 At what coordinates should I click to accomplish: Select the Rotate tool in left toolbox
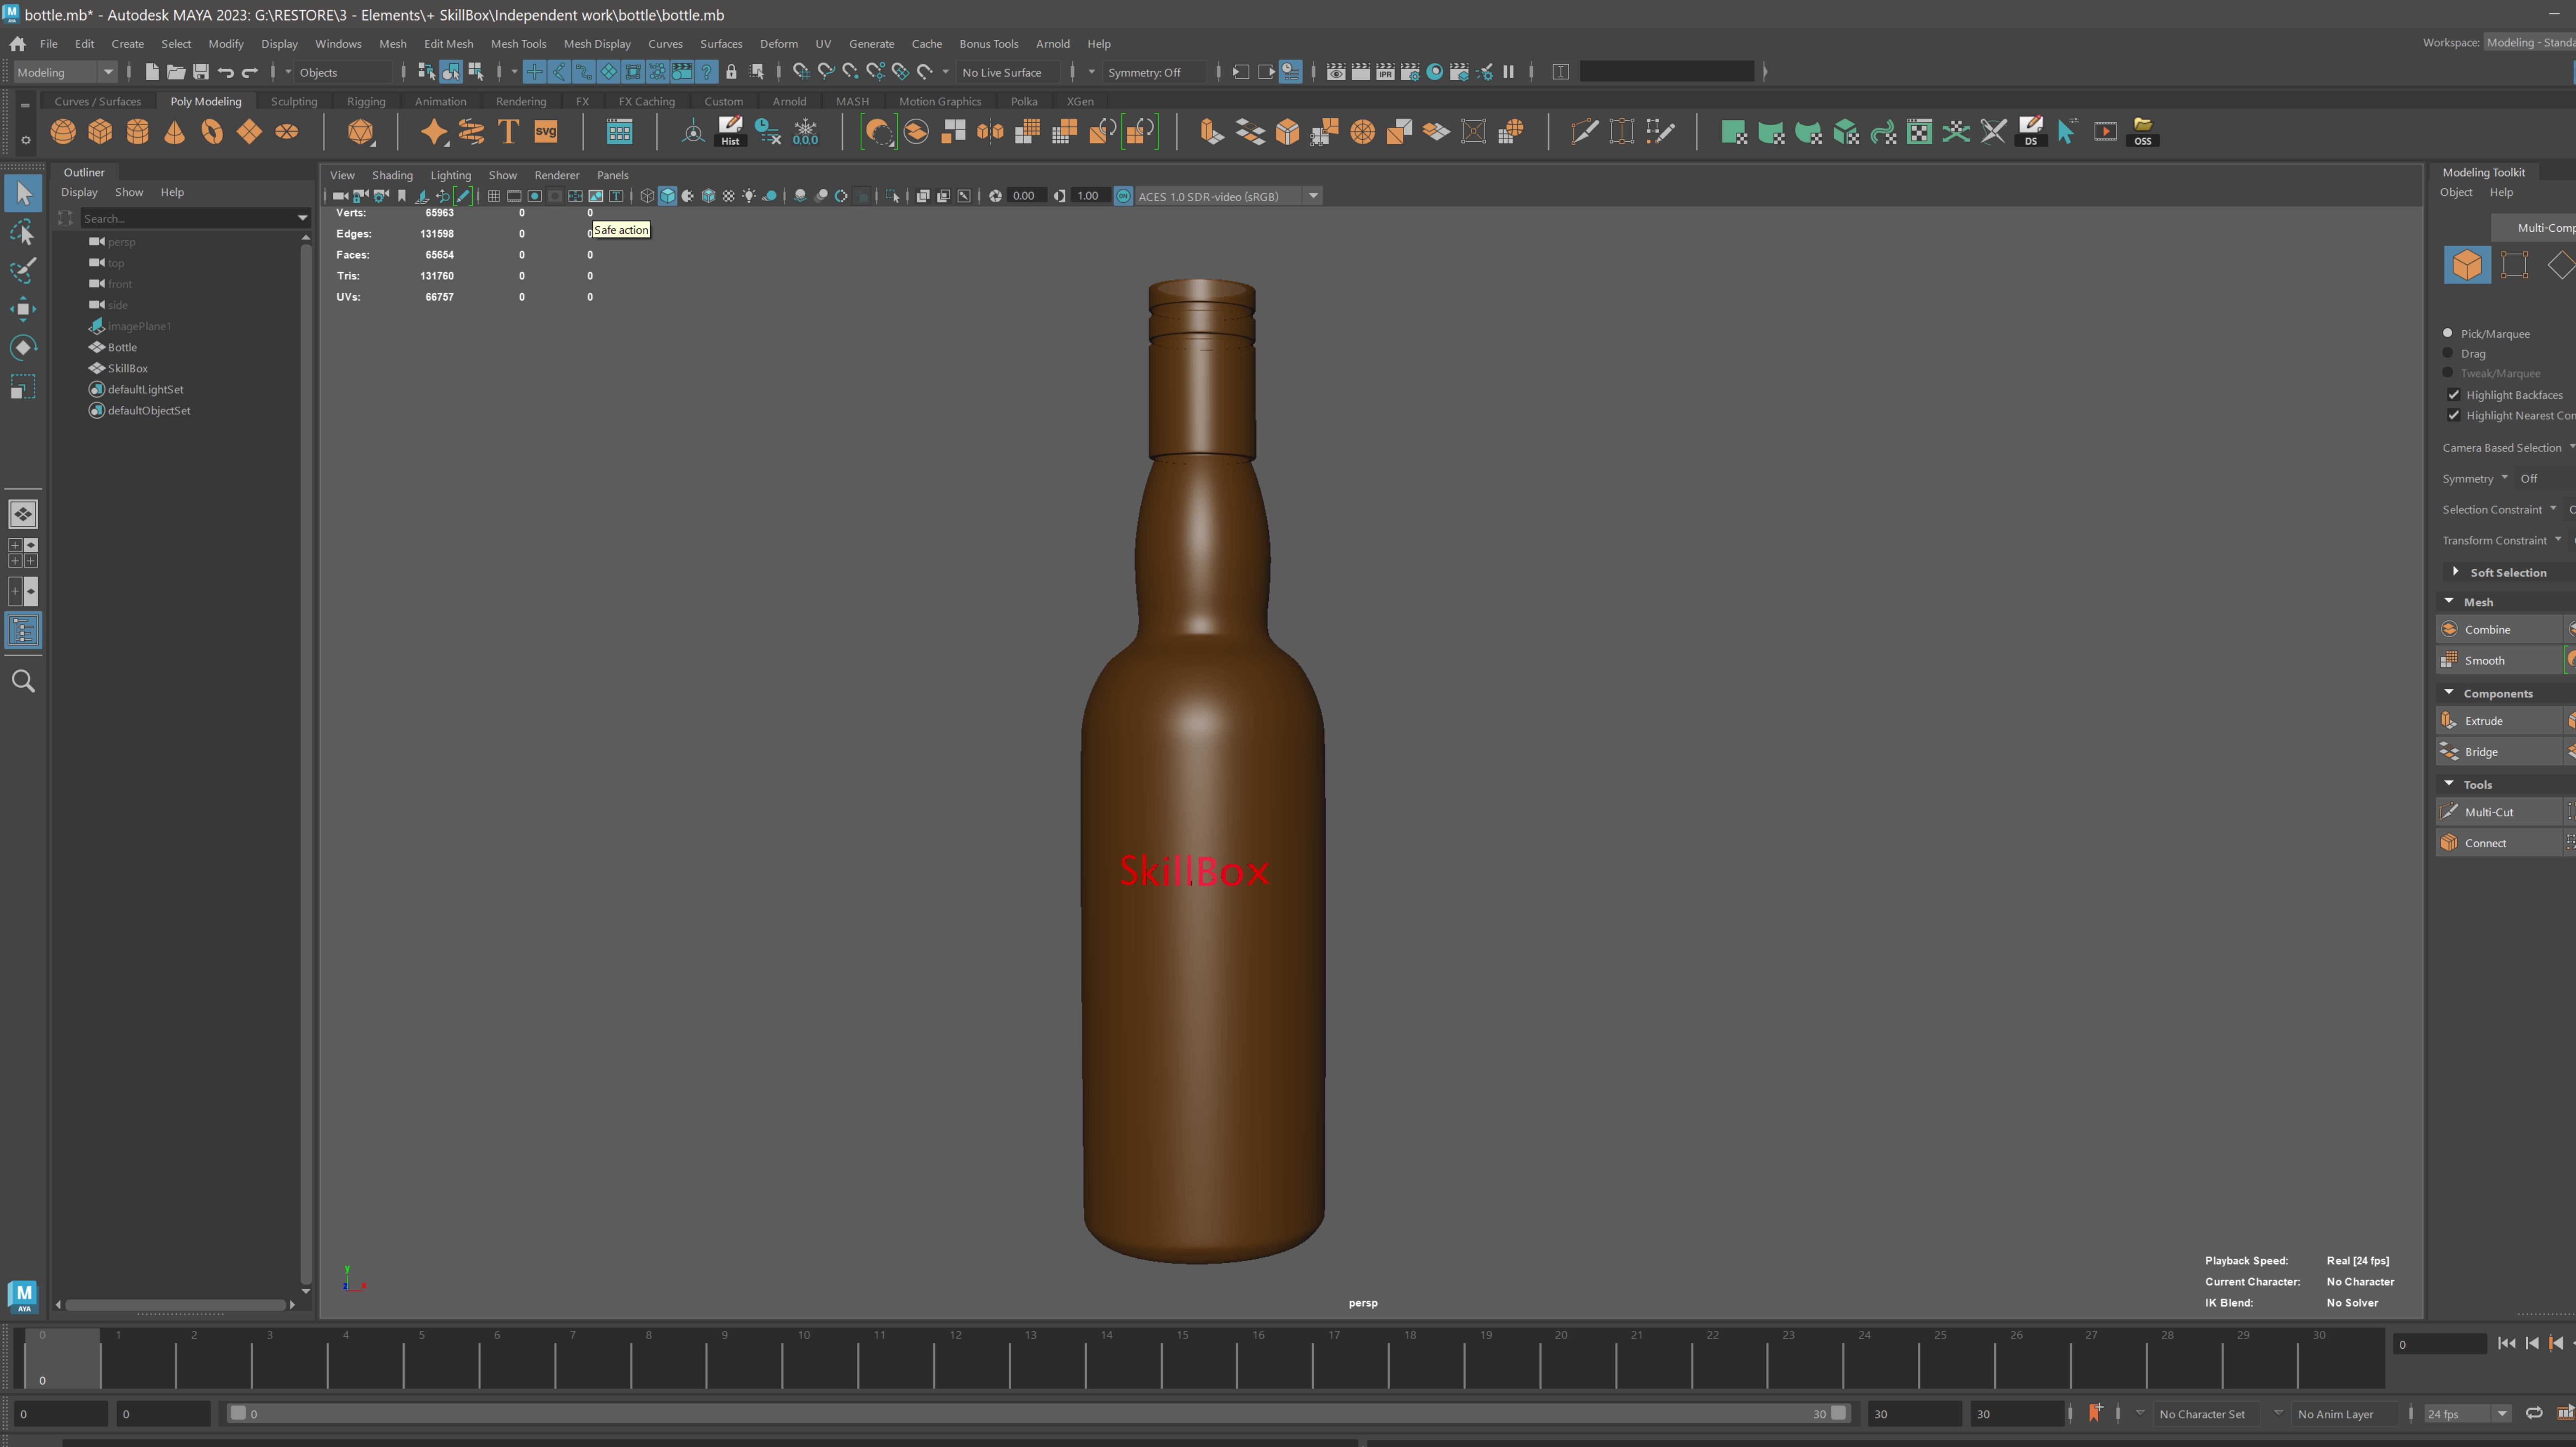click(x=23, y=348)
